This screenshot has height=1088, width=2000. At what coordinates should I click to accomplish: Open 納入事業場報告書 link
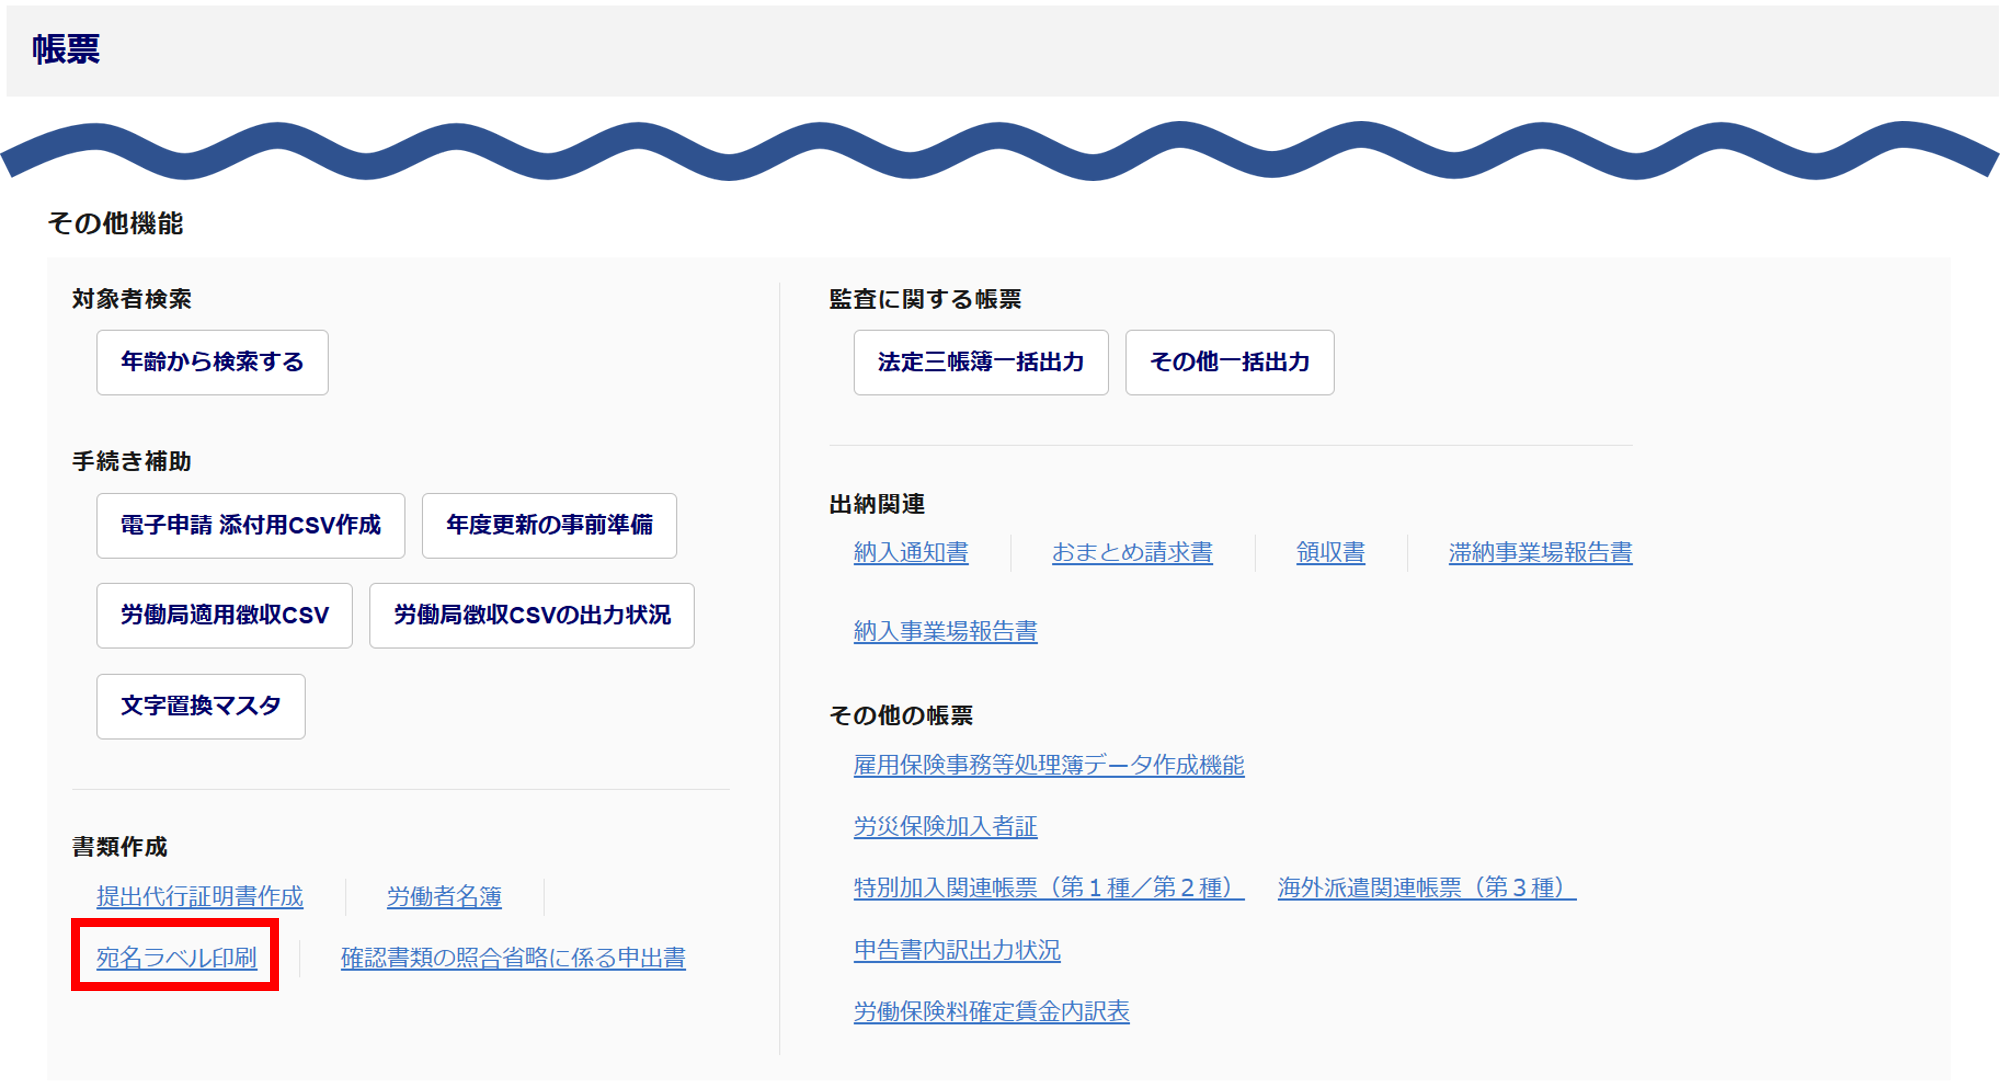pyautogui.click(x=945, y=631)
